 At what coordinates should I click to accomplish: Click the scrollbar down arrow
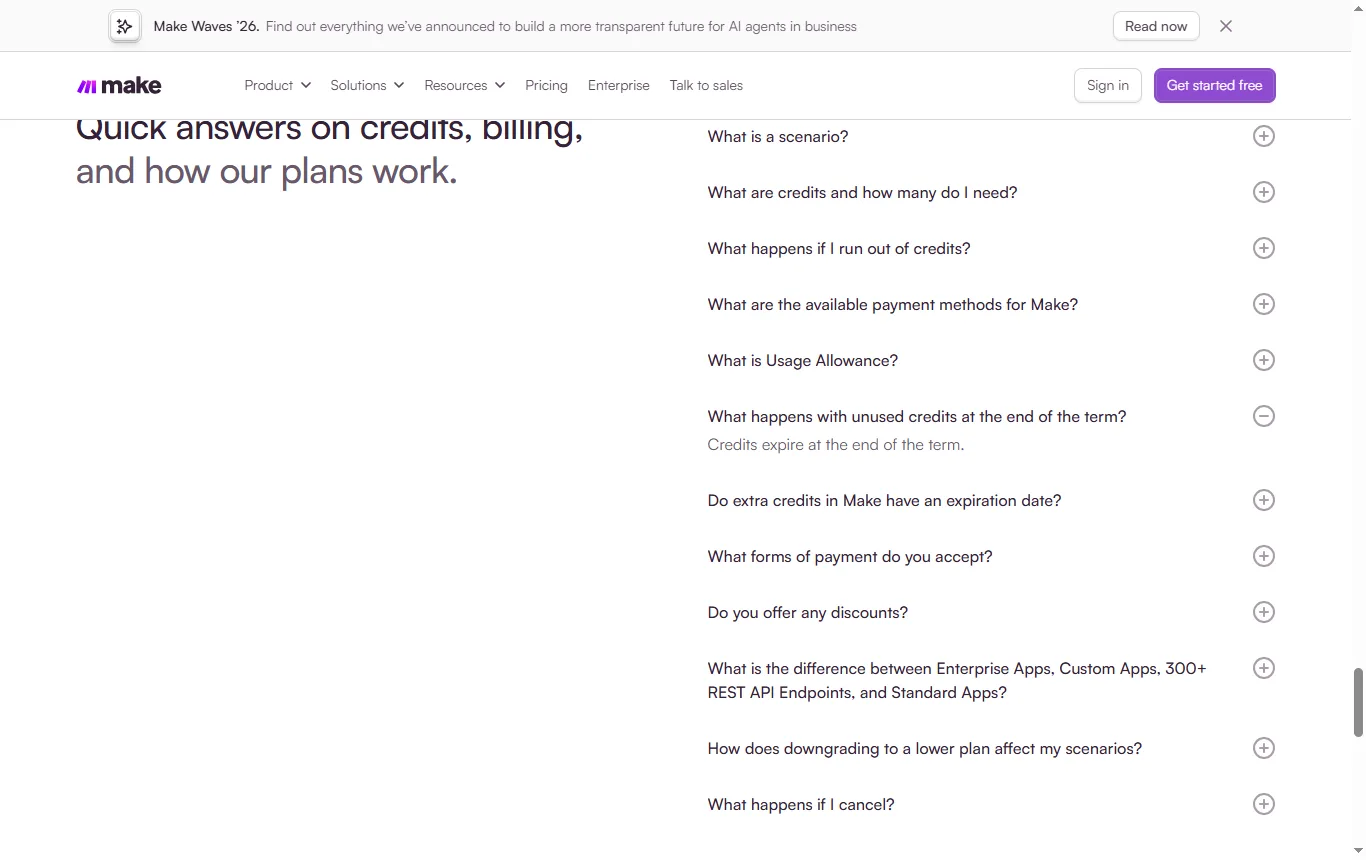[1358, 852]
